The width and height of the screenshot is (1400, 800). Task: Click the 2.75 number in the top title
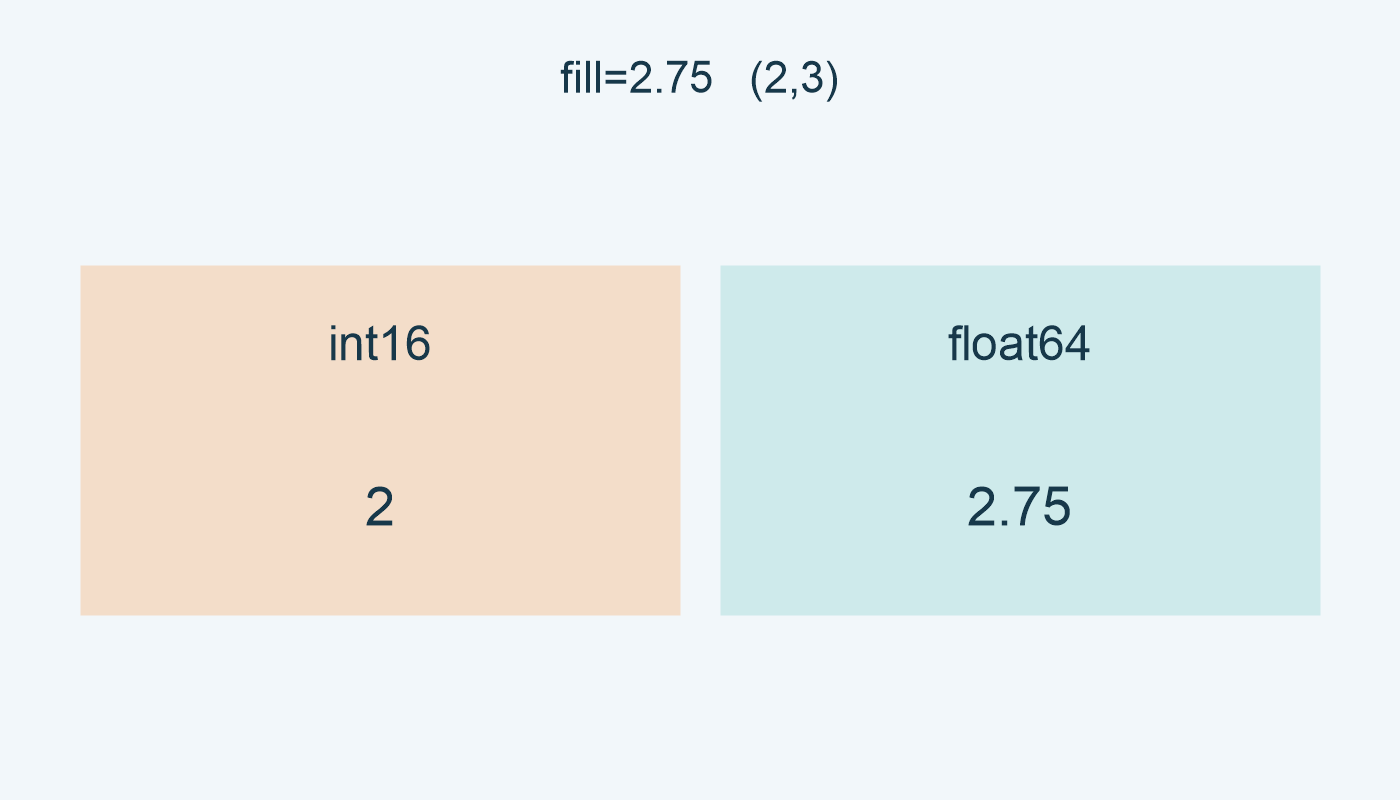pyautogui.click(x=670, y=79)
